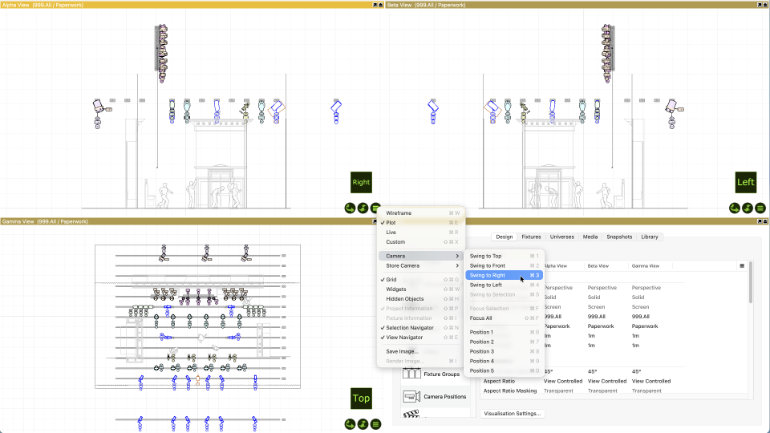Click the Top navigator cube in Gamma View
The image size is (770, 433).
[361, 398]
